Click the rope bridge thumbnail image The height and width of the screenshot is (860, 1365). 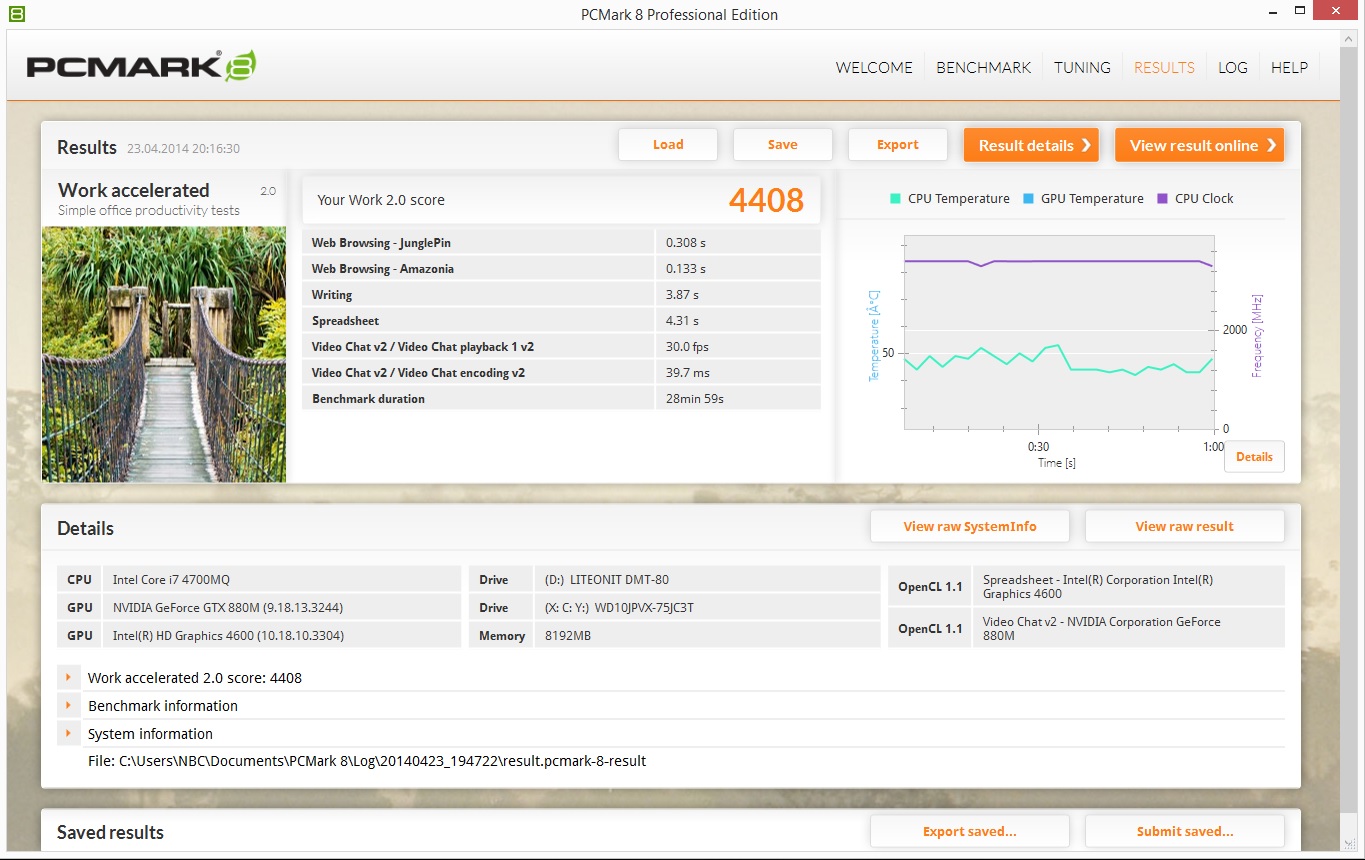(x=164, y=354)
